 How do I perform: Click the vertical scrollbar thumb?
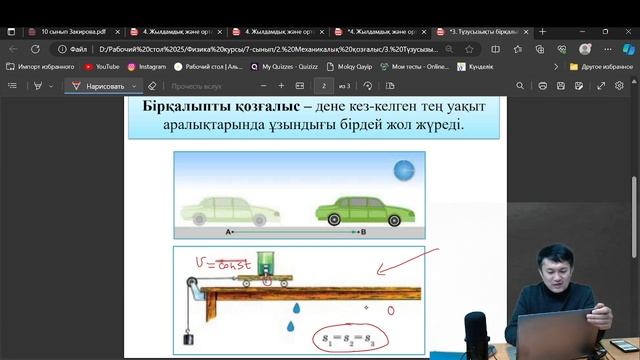pos(634,217)
